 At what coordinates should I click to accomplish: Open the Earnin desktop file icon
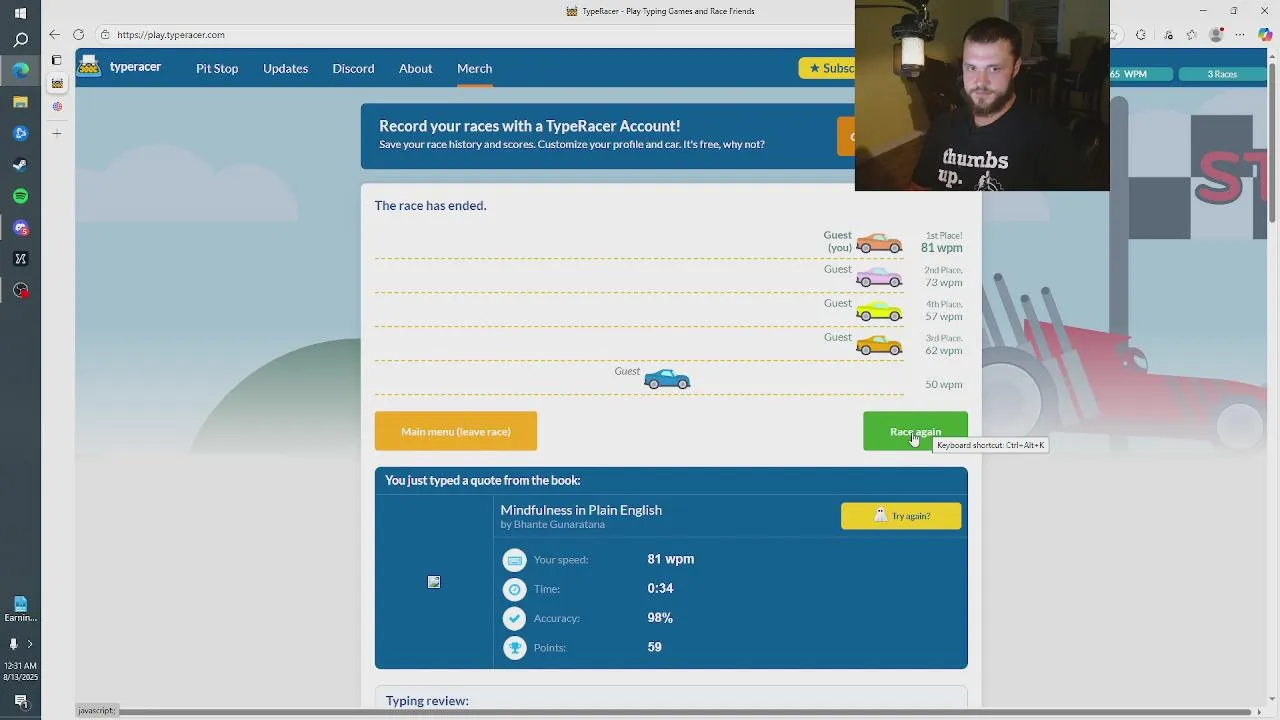pos(20,608)
